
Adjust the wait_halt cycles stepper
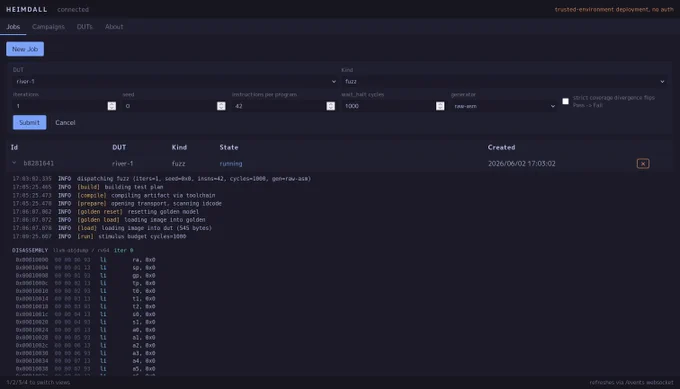(440, 106)
